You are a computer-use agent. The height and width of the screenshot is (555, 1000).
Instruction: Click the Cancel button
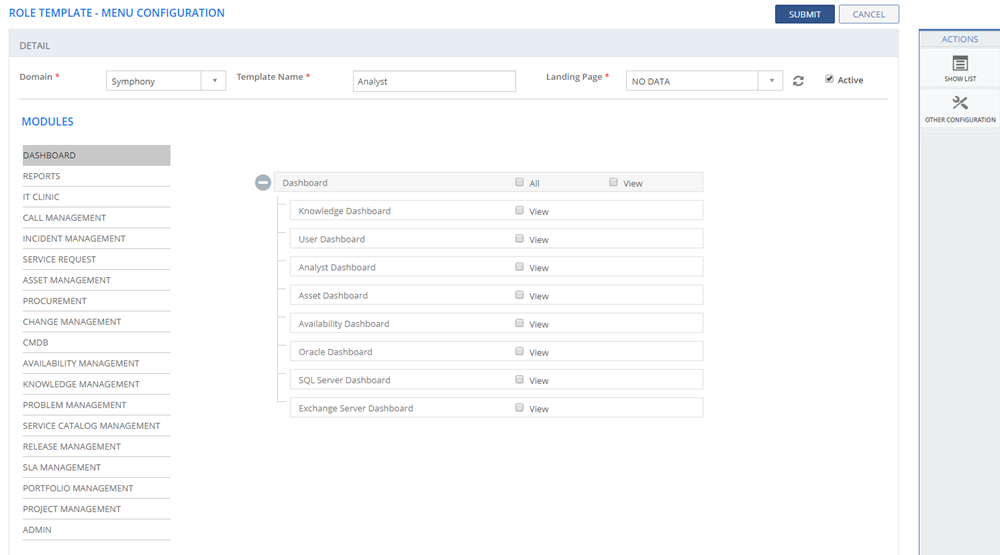868,14
